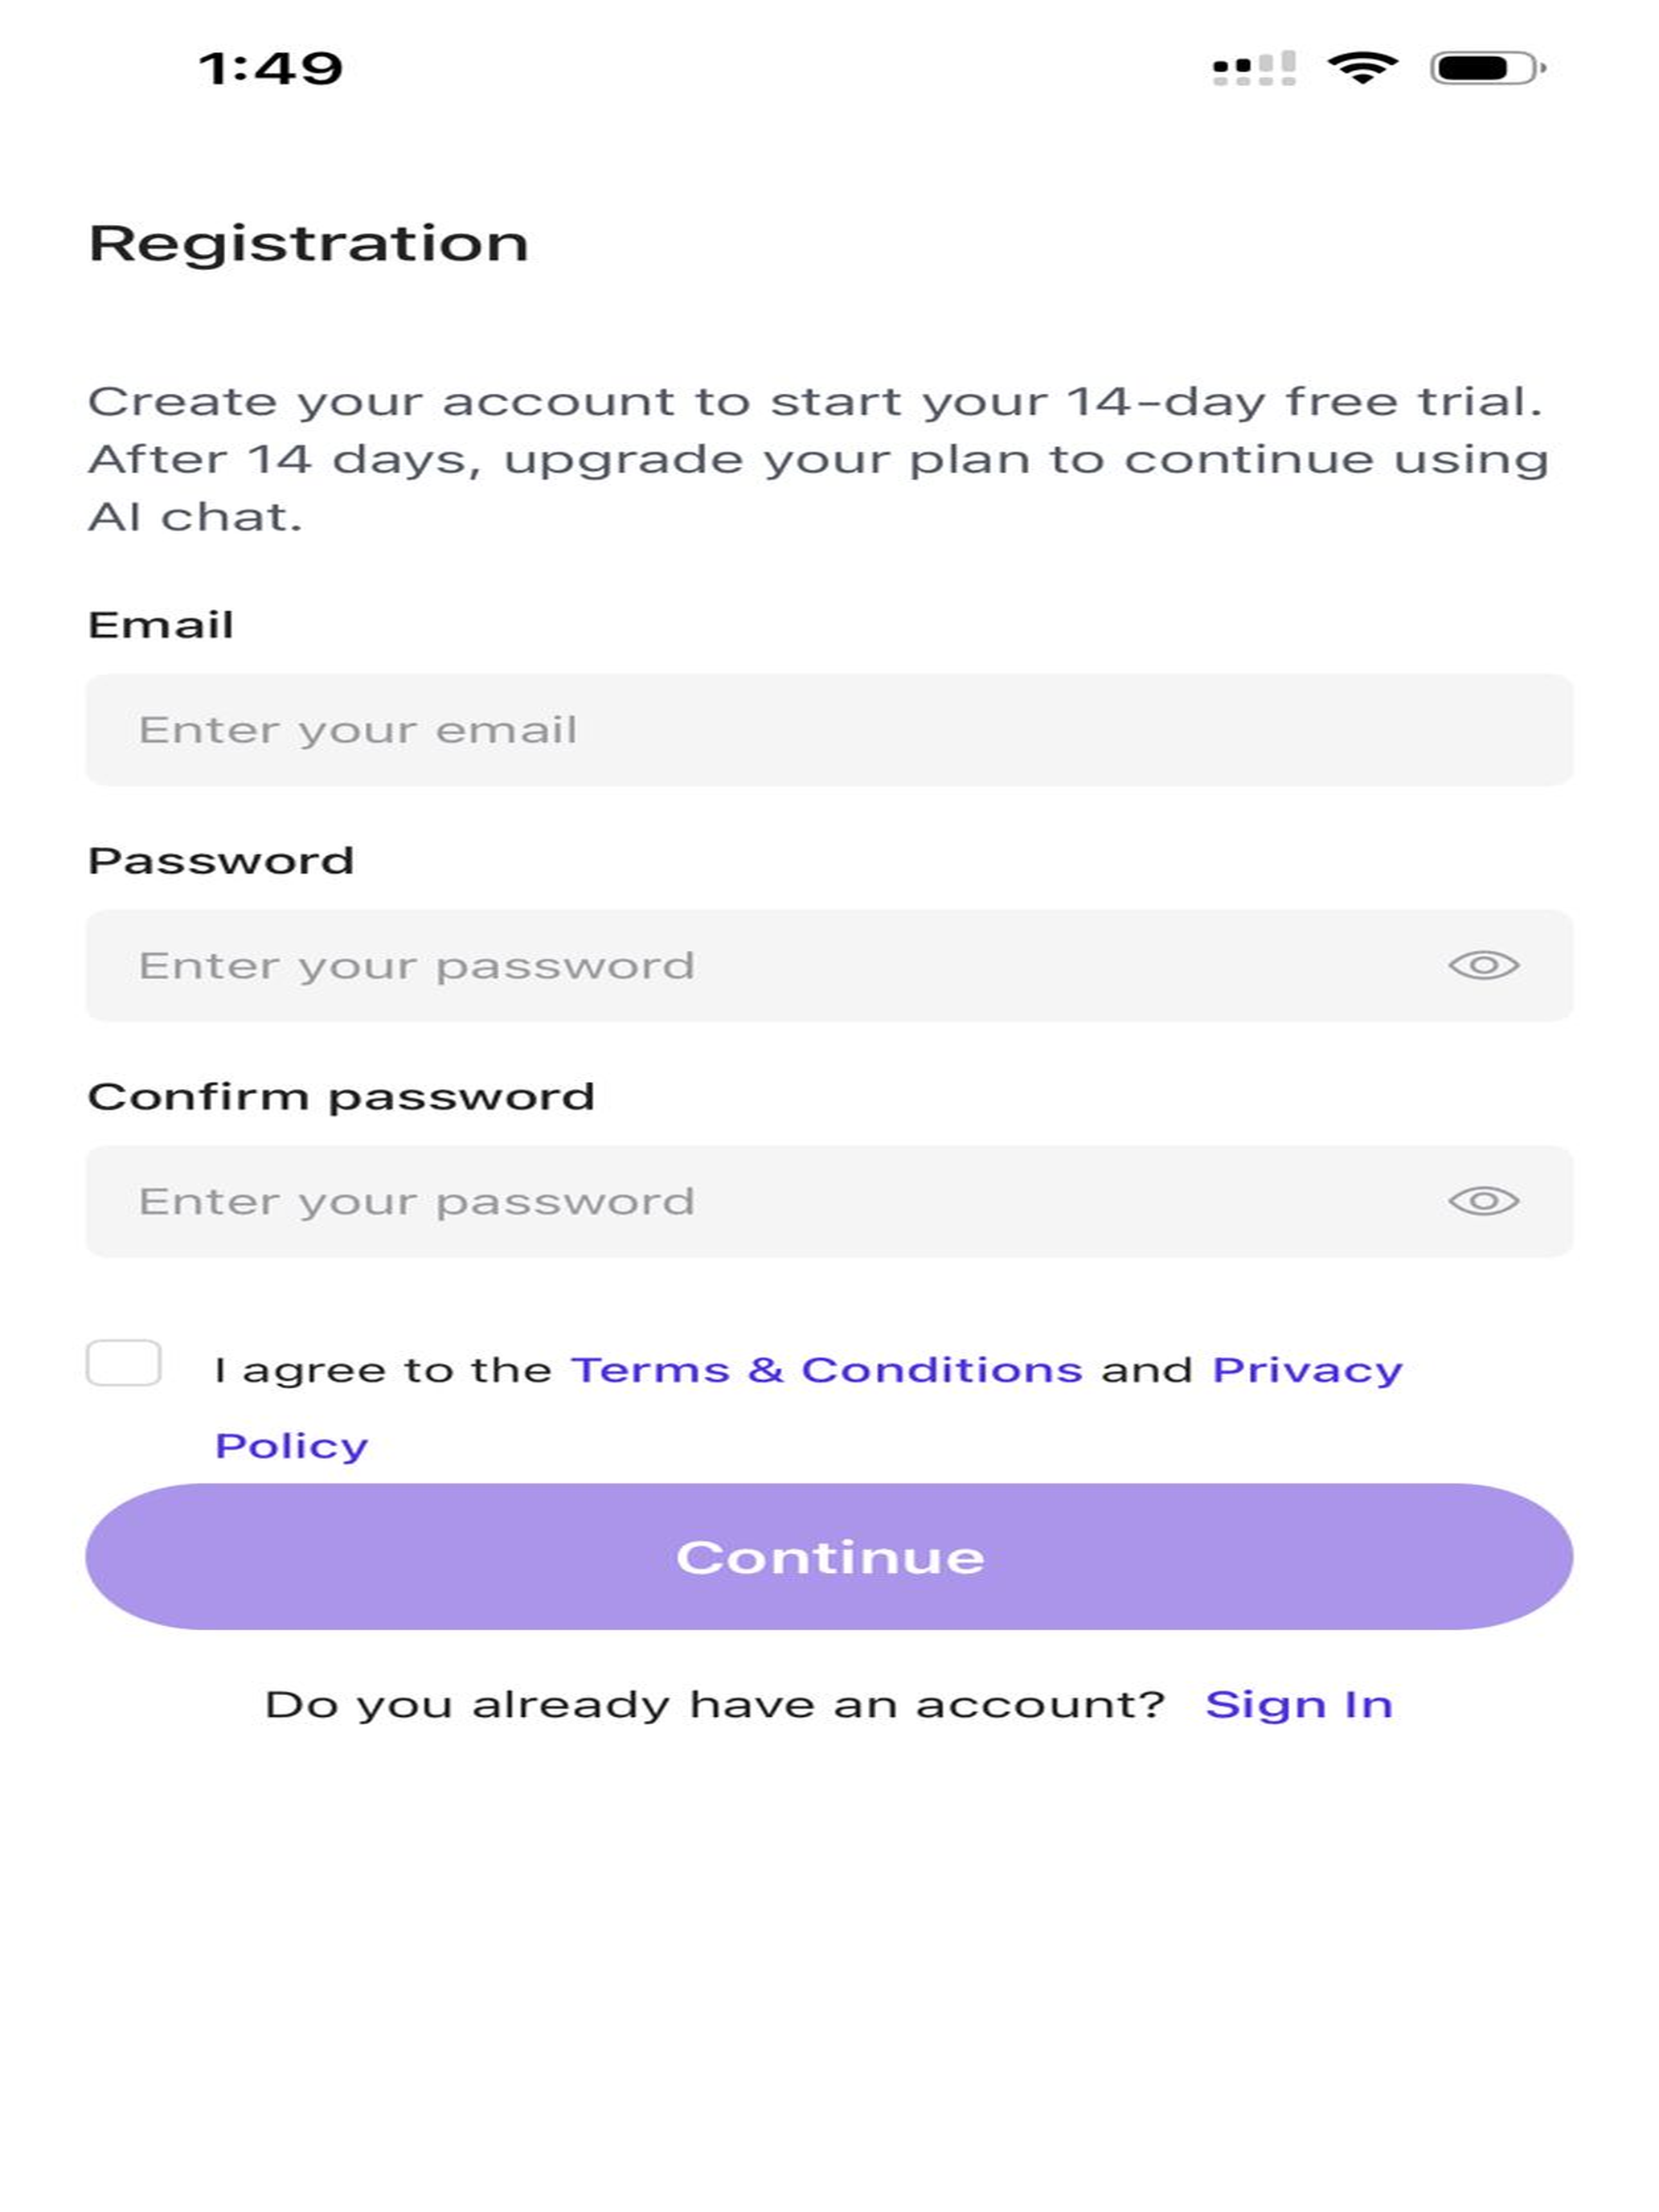This screenshot has width=1659, height=2212.
Task: Click the Confirm password label
Action: click(341, 1097)
